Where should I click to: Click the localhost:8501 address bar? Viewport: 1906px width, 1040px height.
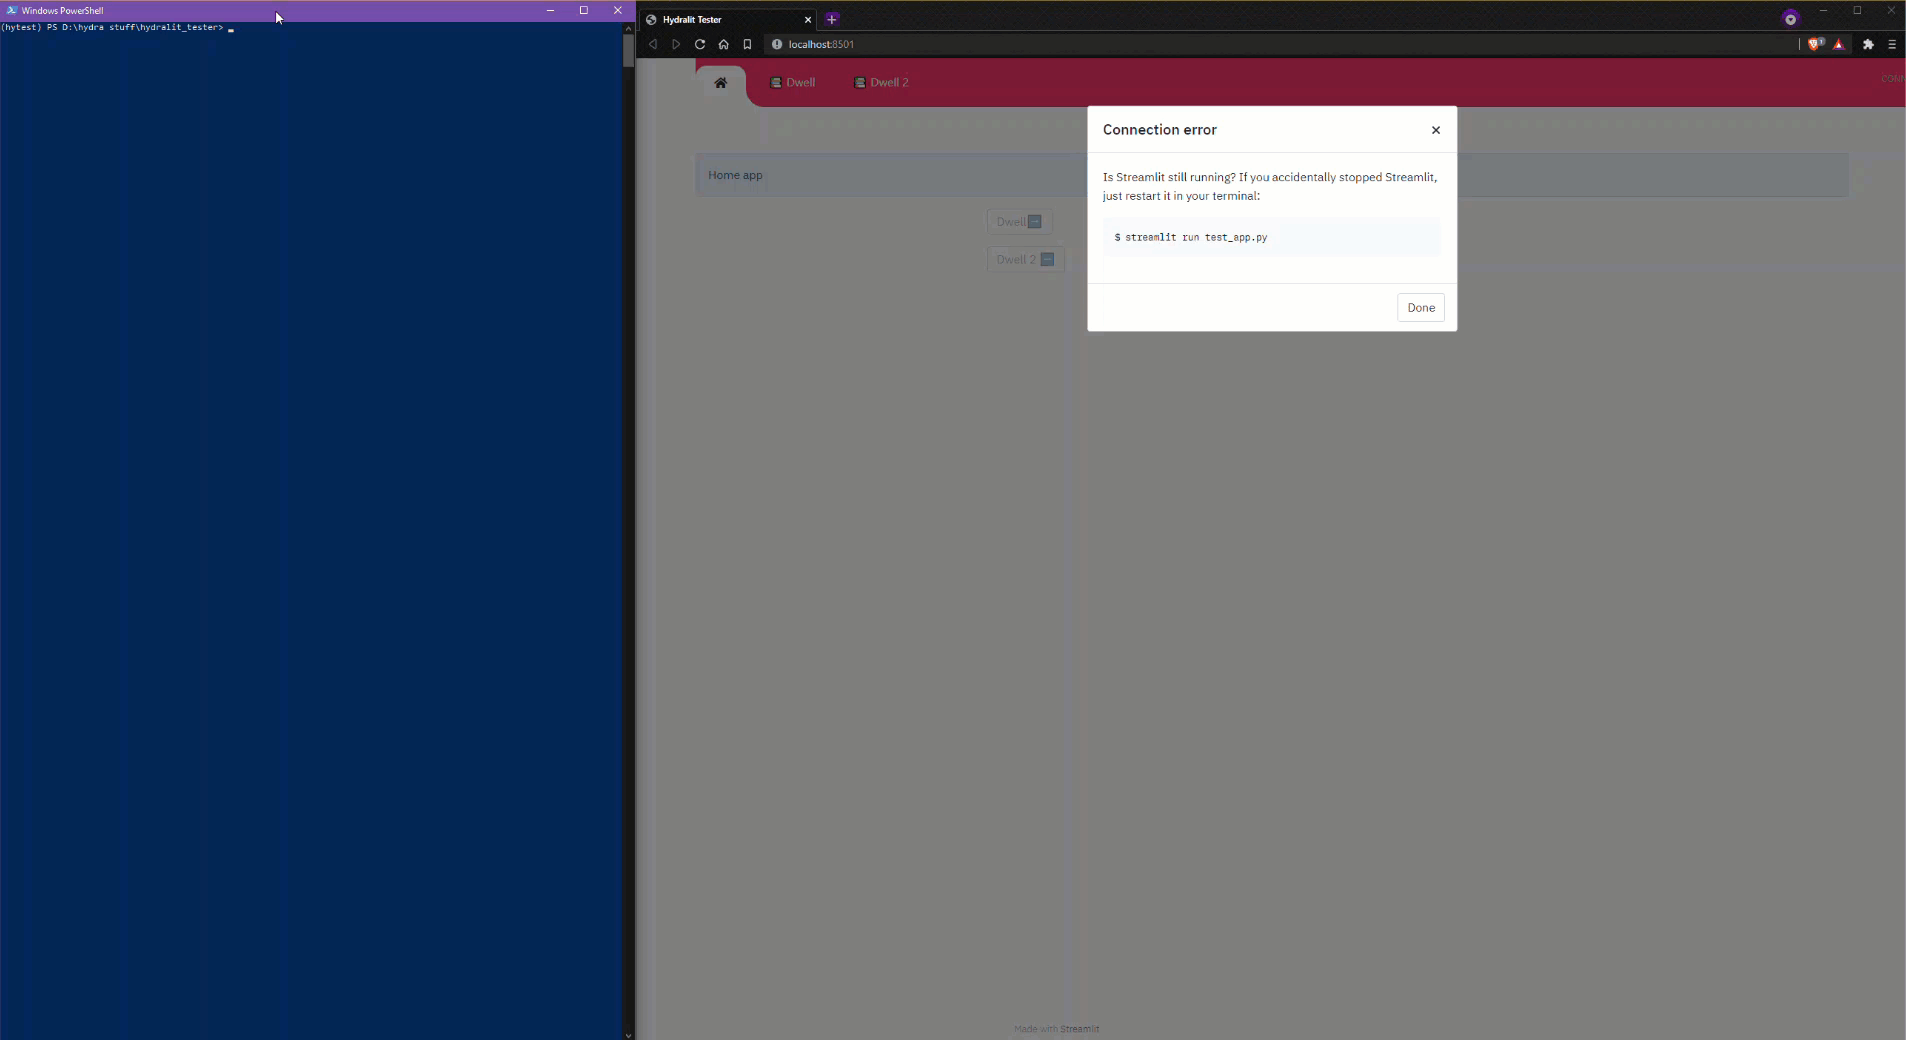click(1280, 44)
